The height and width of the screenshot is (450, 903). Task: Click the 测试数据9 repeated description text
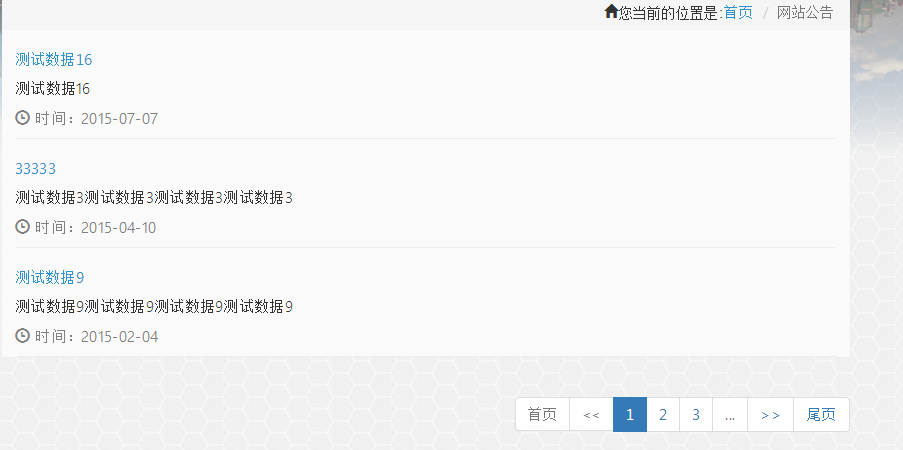[154, 307]
